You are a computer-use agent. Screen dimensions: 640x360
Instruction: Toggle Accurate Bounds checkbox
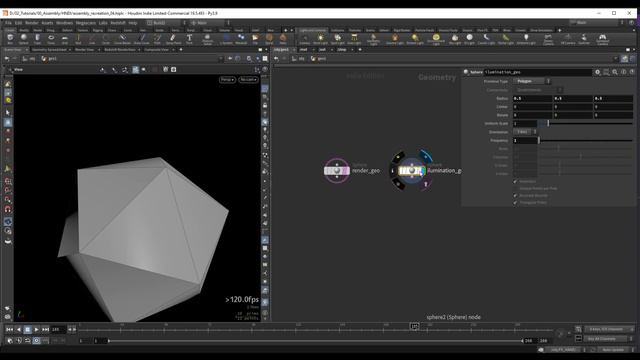pyautogui.click(x=515, y=196)
